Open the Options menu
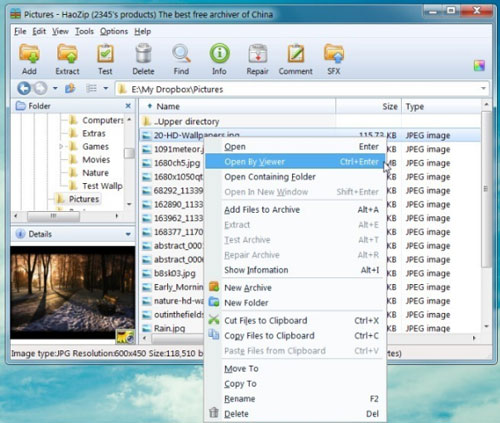 tap(114, 31)
